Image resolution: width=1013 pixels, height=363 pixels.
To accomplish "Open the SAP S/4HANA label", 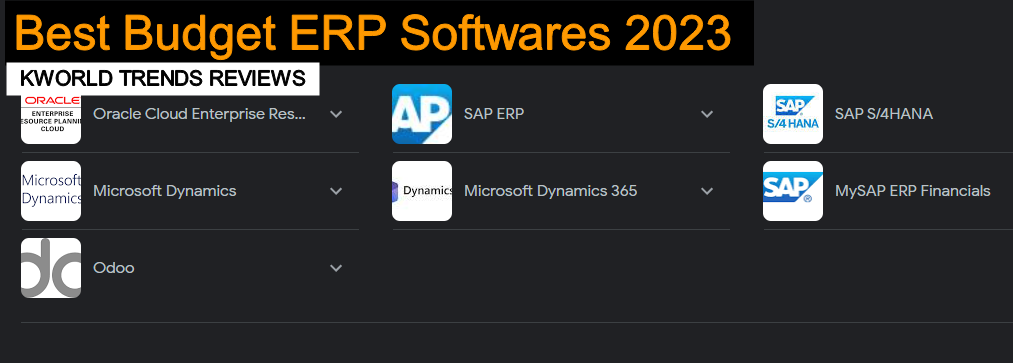I will coord(884,114).
